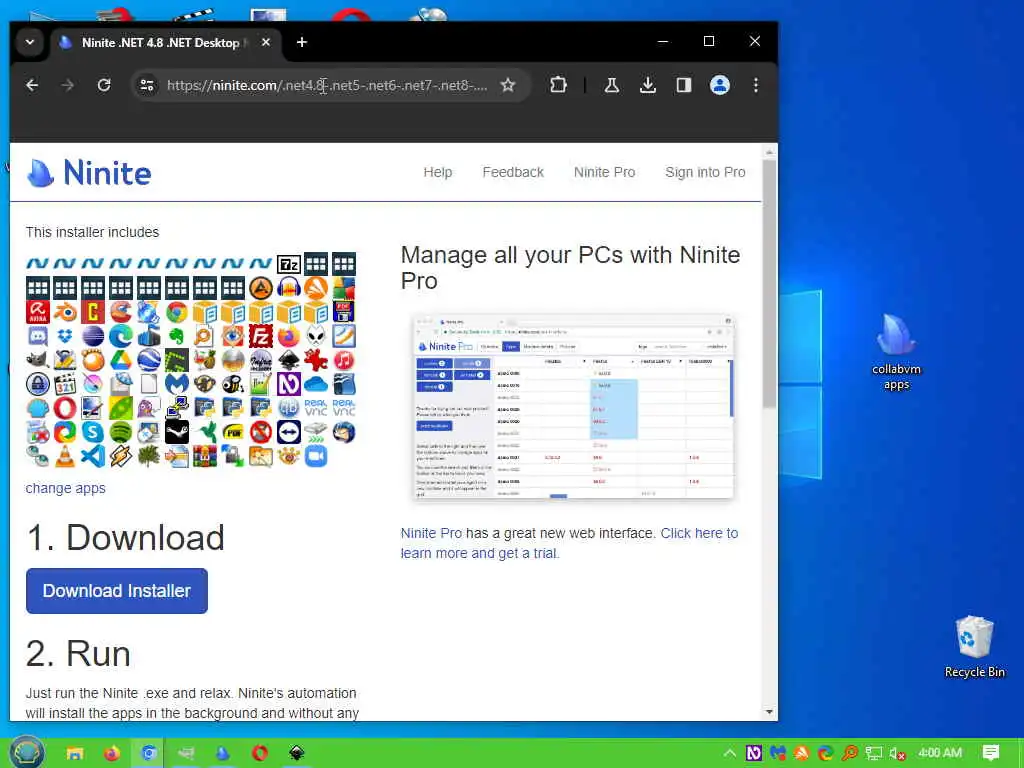Select the Recycle Bin desktop icon
This screenshot has height=768, width=1024.
974,647
